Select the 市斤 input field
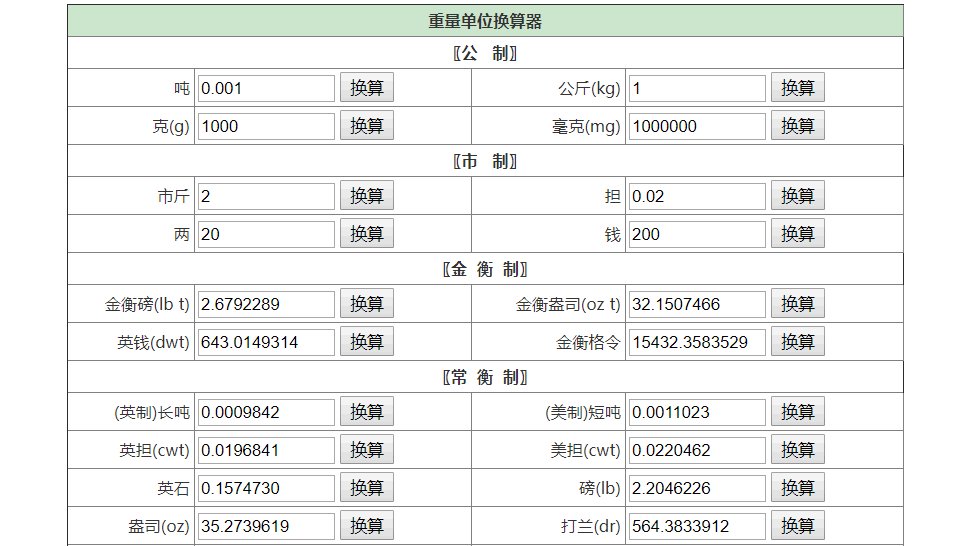Viewport: 972px width, 546px height. [266, 196]
